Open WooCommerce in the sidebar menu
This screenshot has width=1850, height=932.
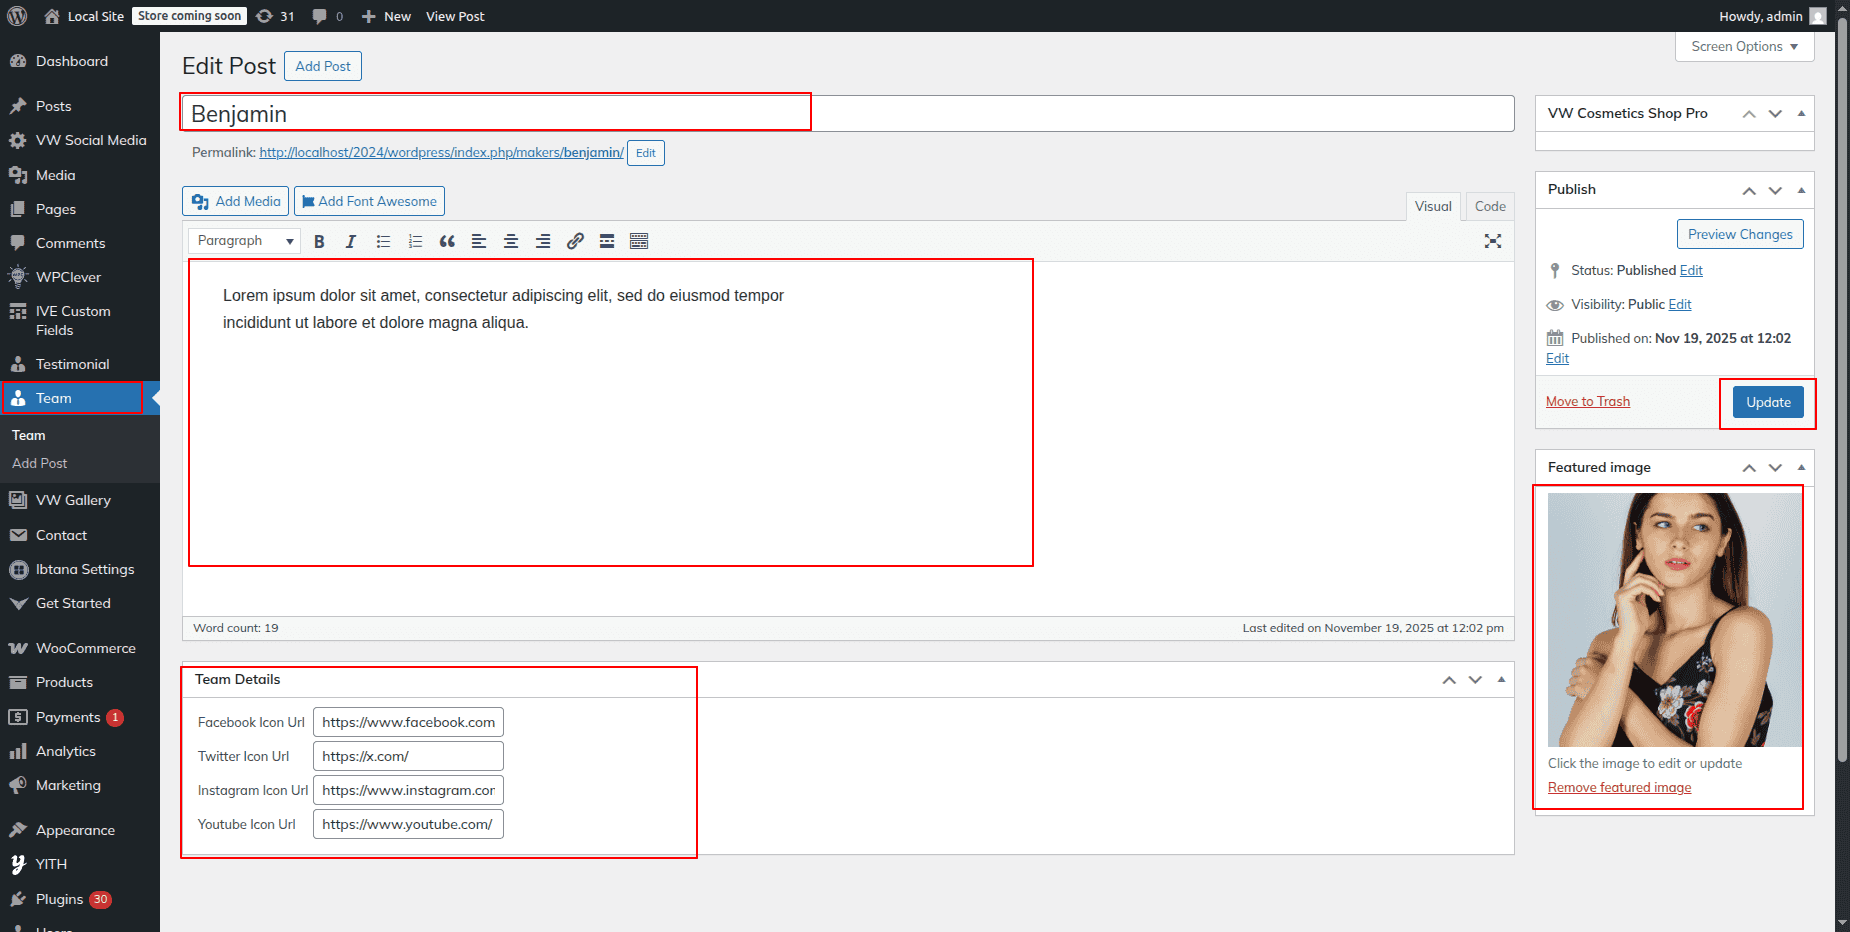pyautogui.click(x=85, y=648)
